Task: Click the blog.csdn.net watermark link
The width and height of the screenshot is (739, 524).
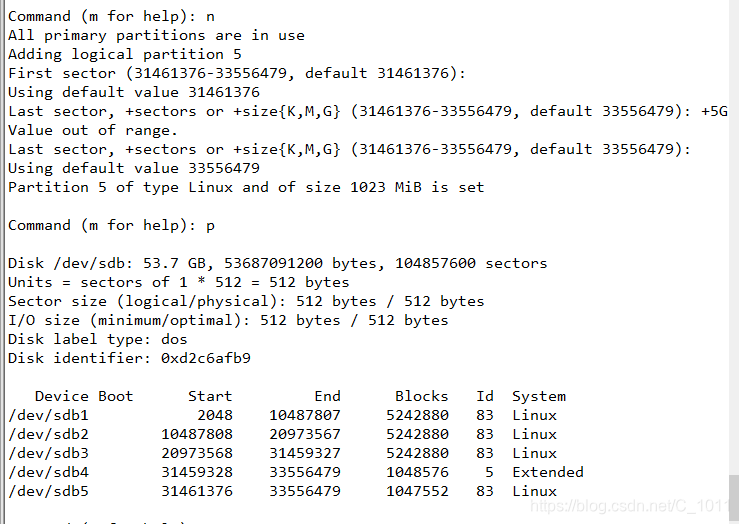Action: 631,506
